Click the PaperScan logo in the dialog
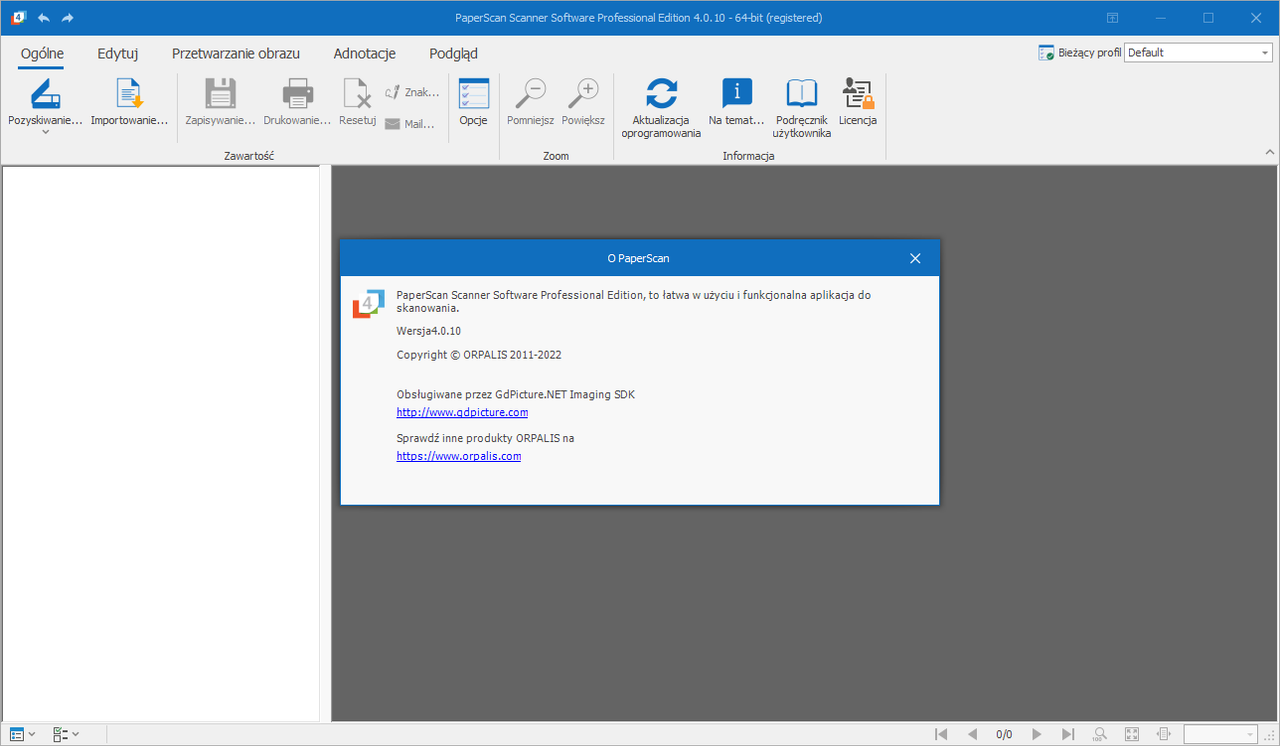Image resolution: width=1280 pixels, height=746 pixels. point(368,304)
